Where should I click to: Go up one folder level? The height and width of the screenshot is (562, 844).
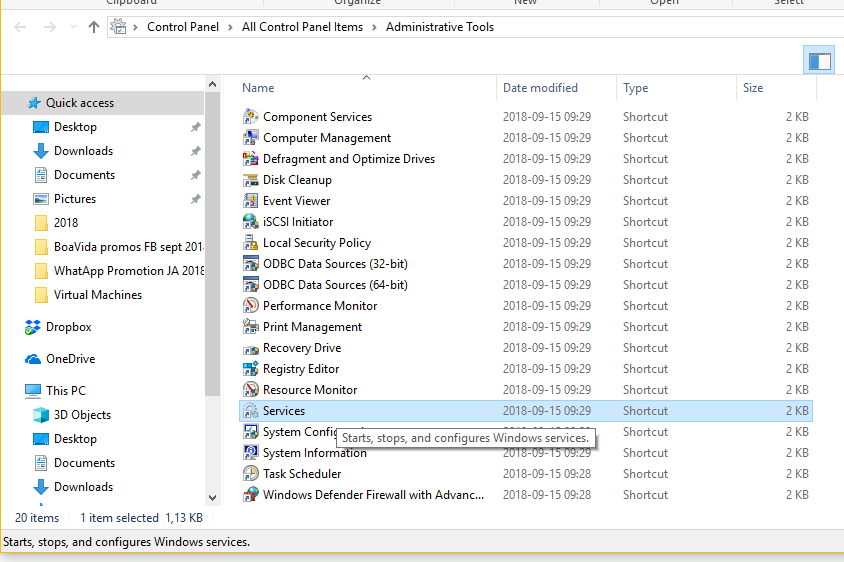[x=94, y=27]
